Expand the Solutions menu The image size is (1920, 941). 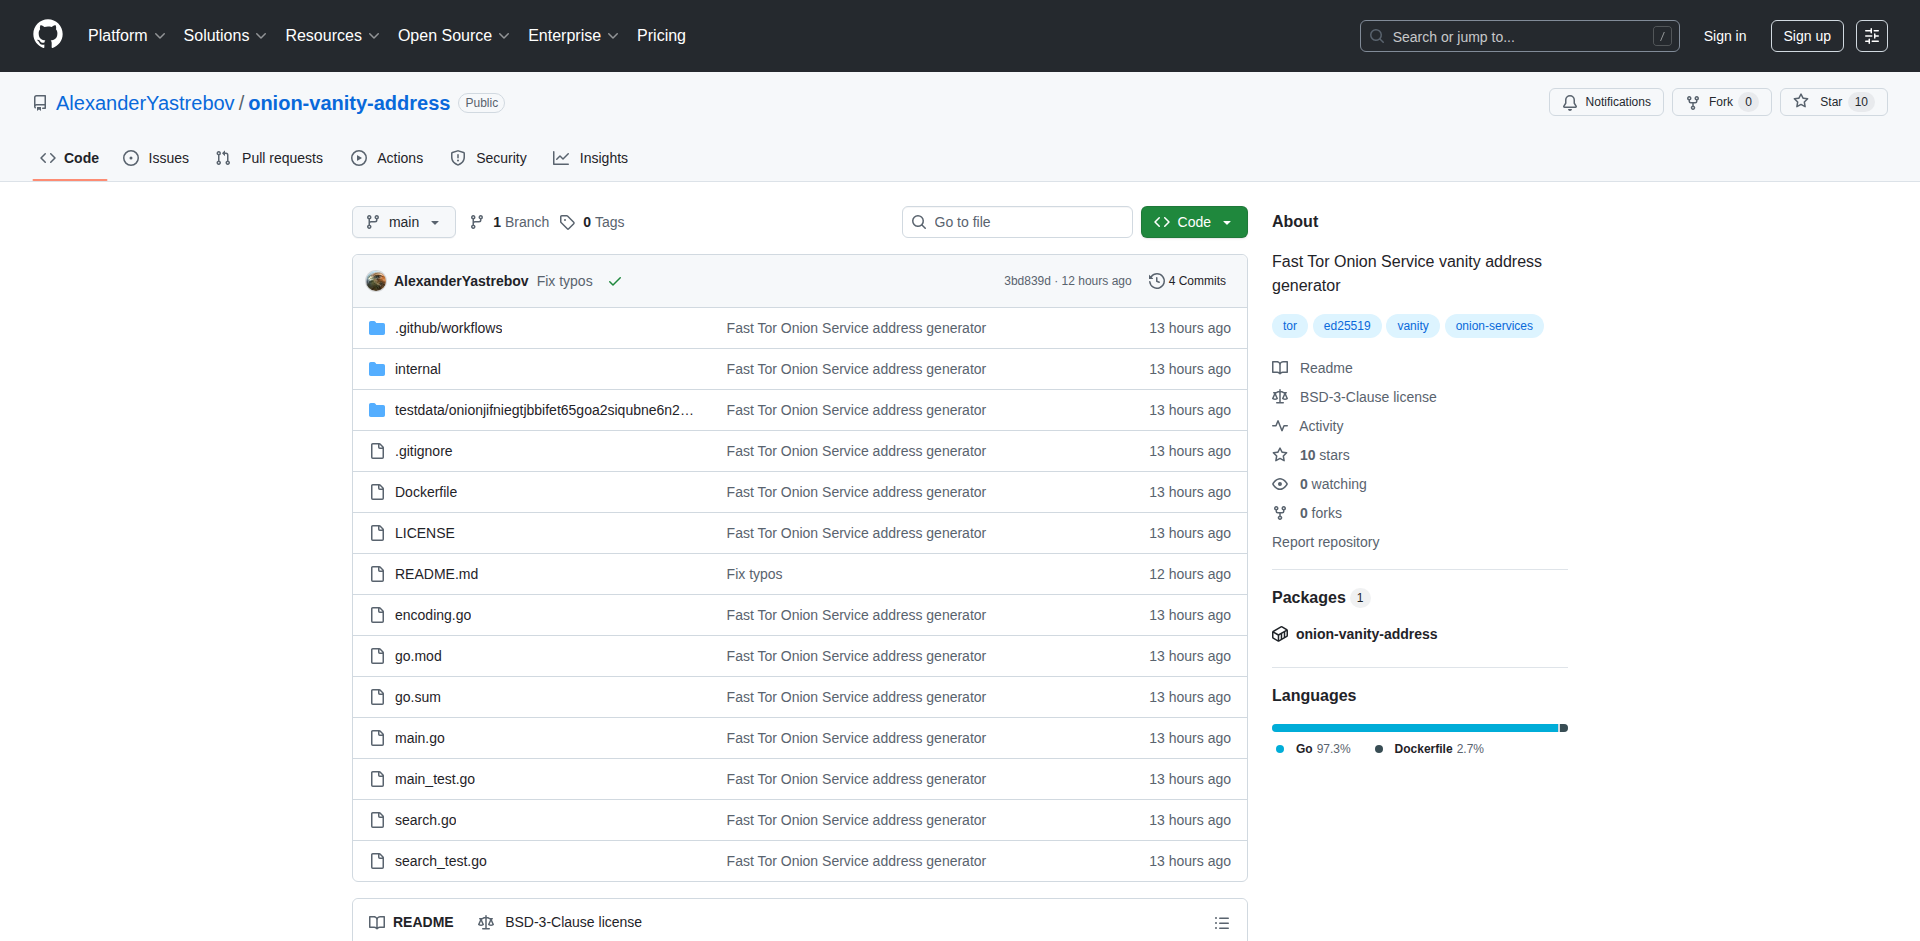pyautogui.click(x=225, y=36)
